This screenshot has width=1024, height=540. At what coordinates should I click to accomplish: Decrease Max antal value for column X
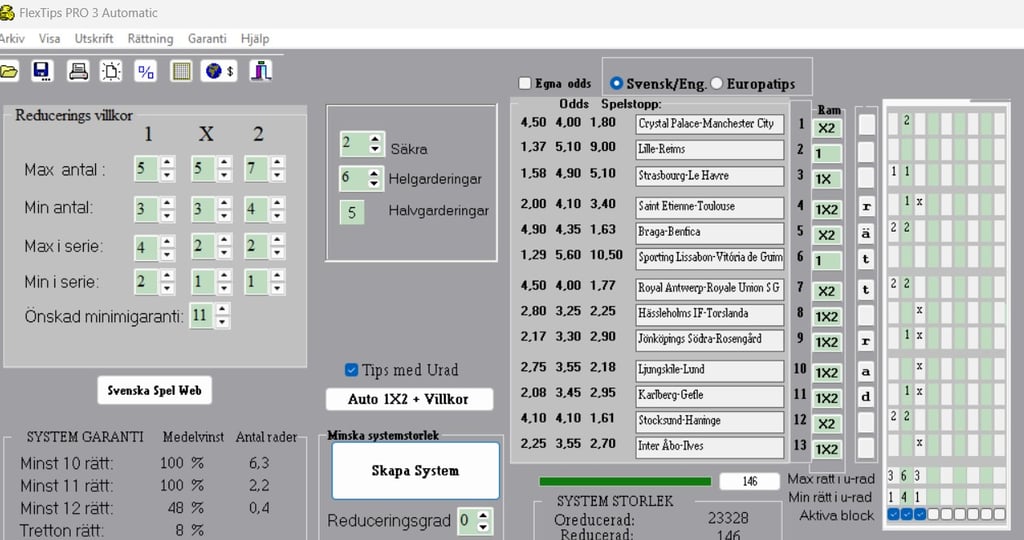[x=225, y=175]
